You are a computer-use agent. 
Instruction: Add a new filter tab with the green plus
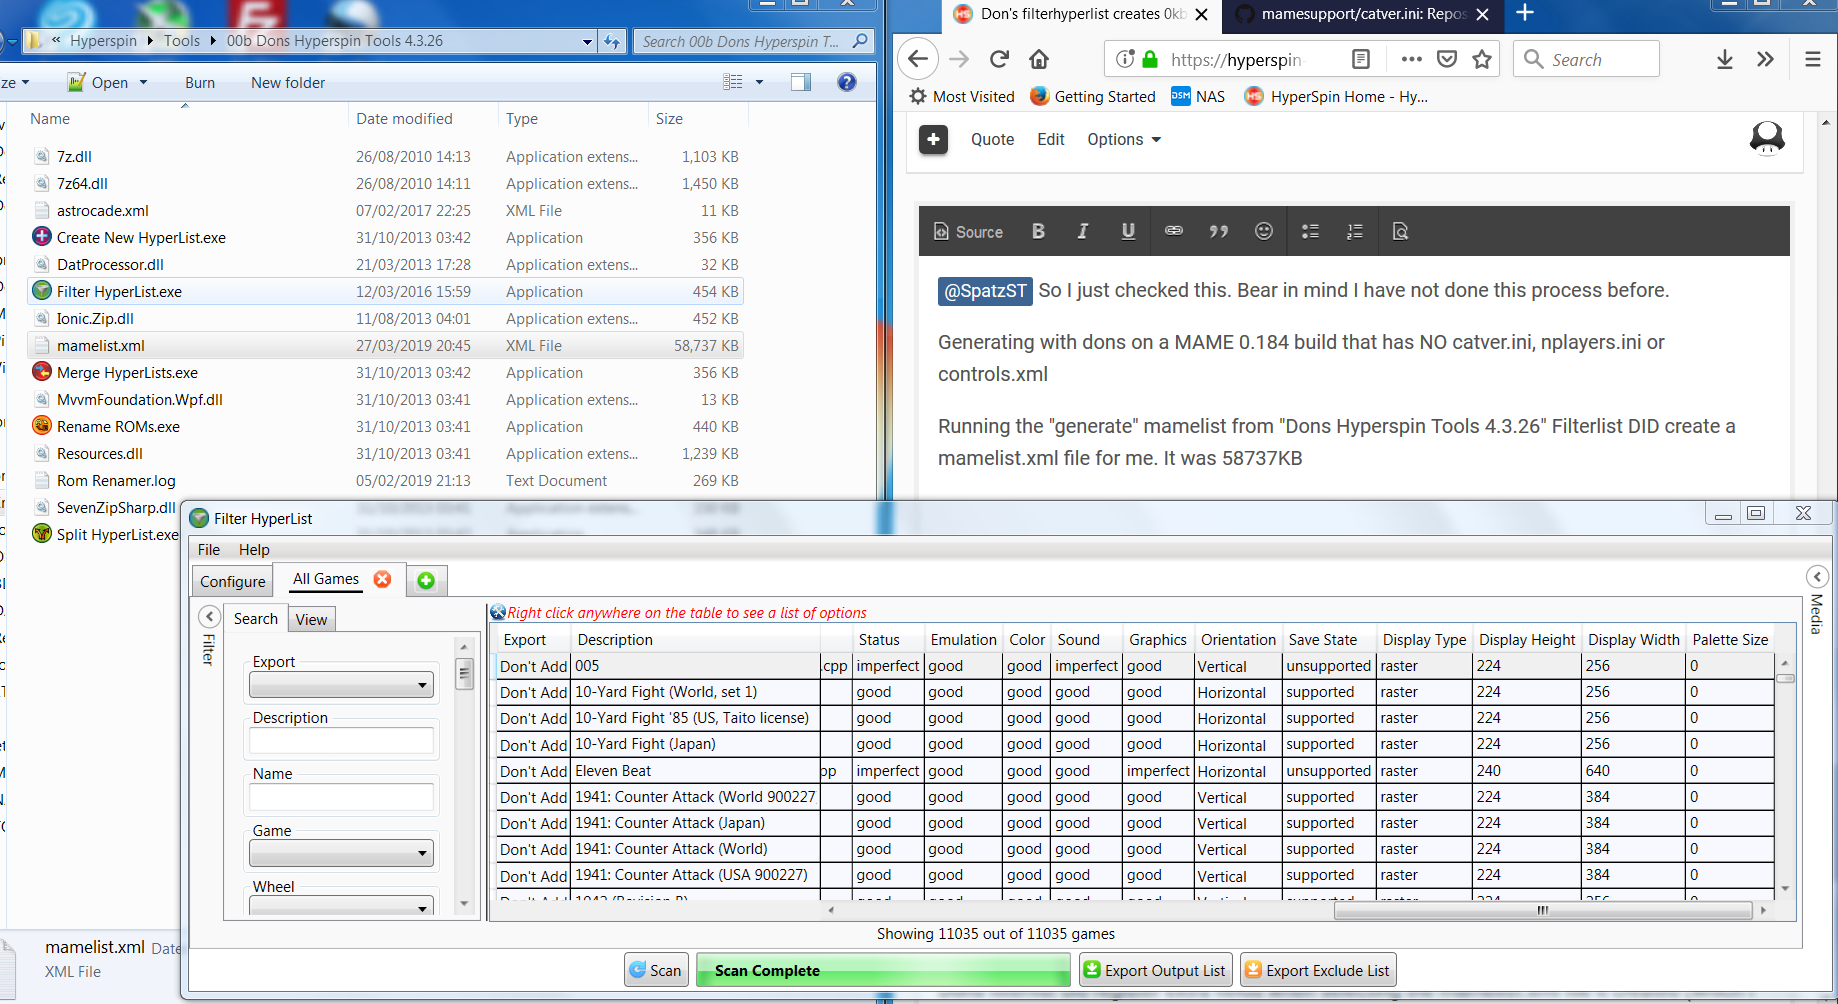426,581
